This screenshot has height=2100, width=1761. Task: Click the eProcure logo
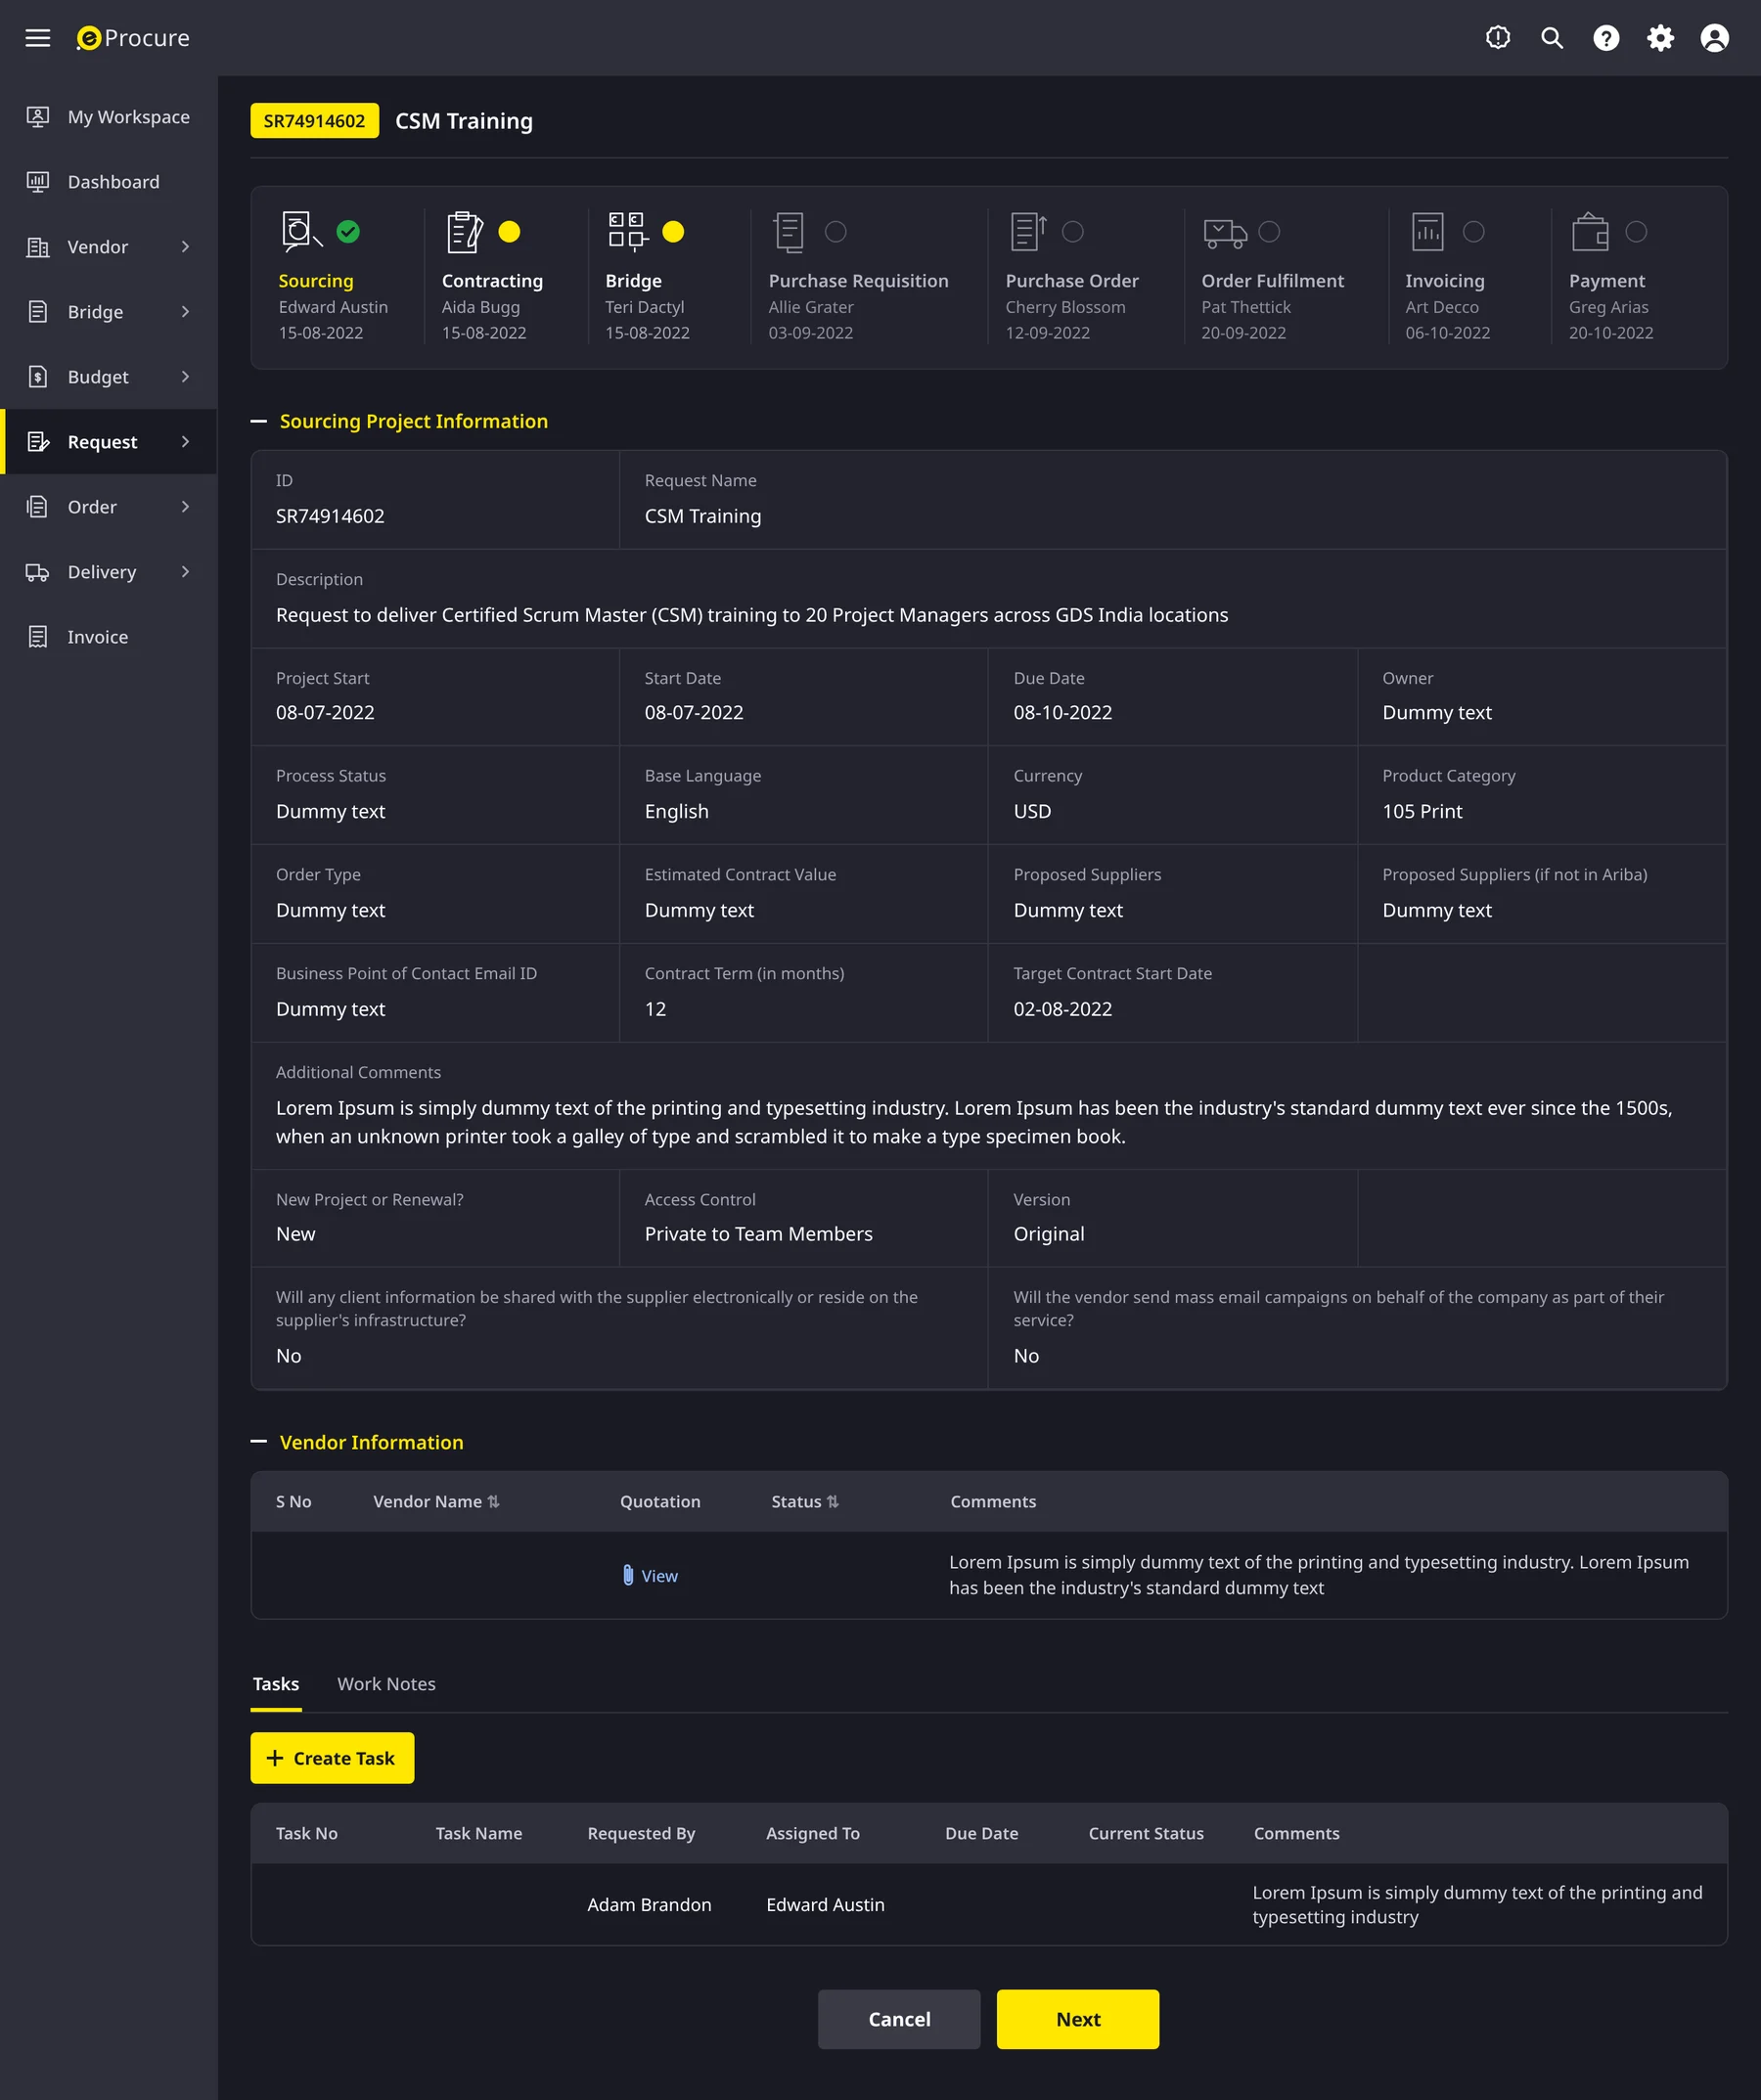pos(133,38)
